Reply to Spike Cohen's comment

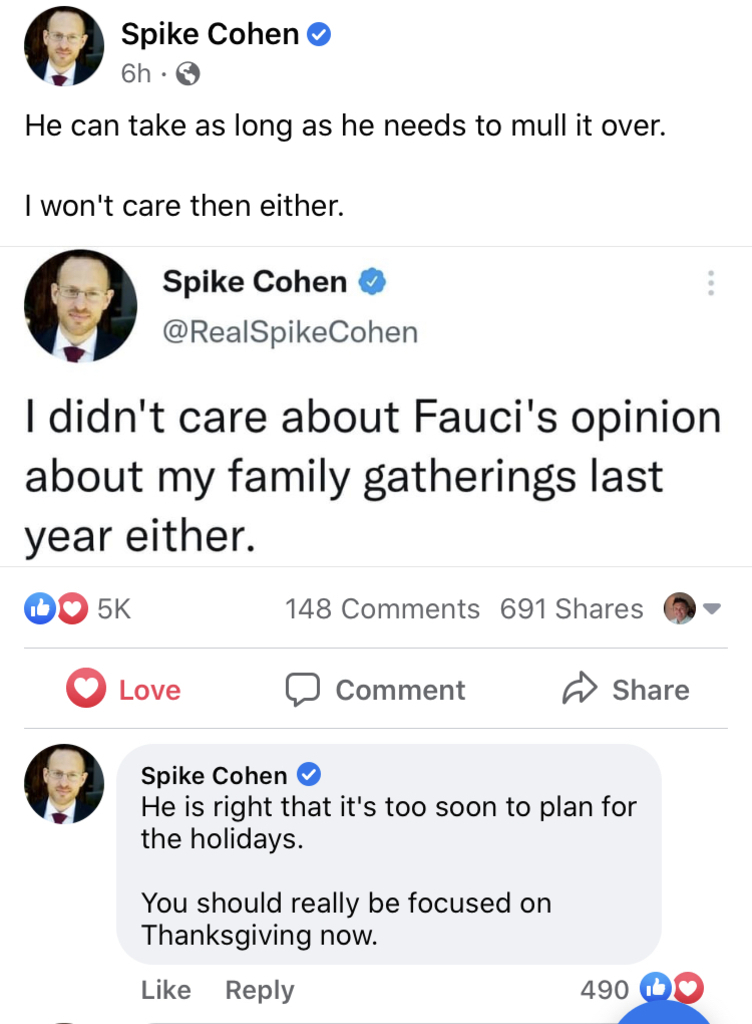(x=259, y=989)
